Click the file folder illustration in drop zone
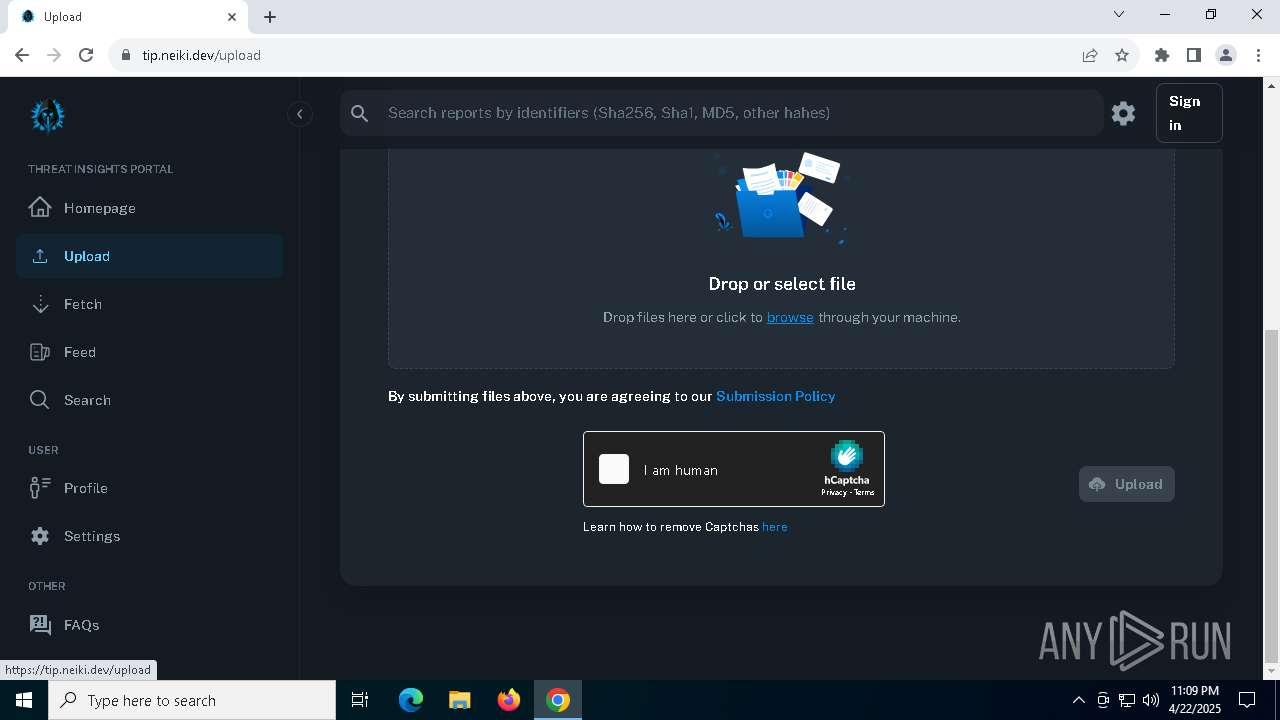1280x720 pixels. (781, 197)
